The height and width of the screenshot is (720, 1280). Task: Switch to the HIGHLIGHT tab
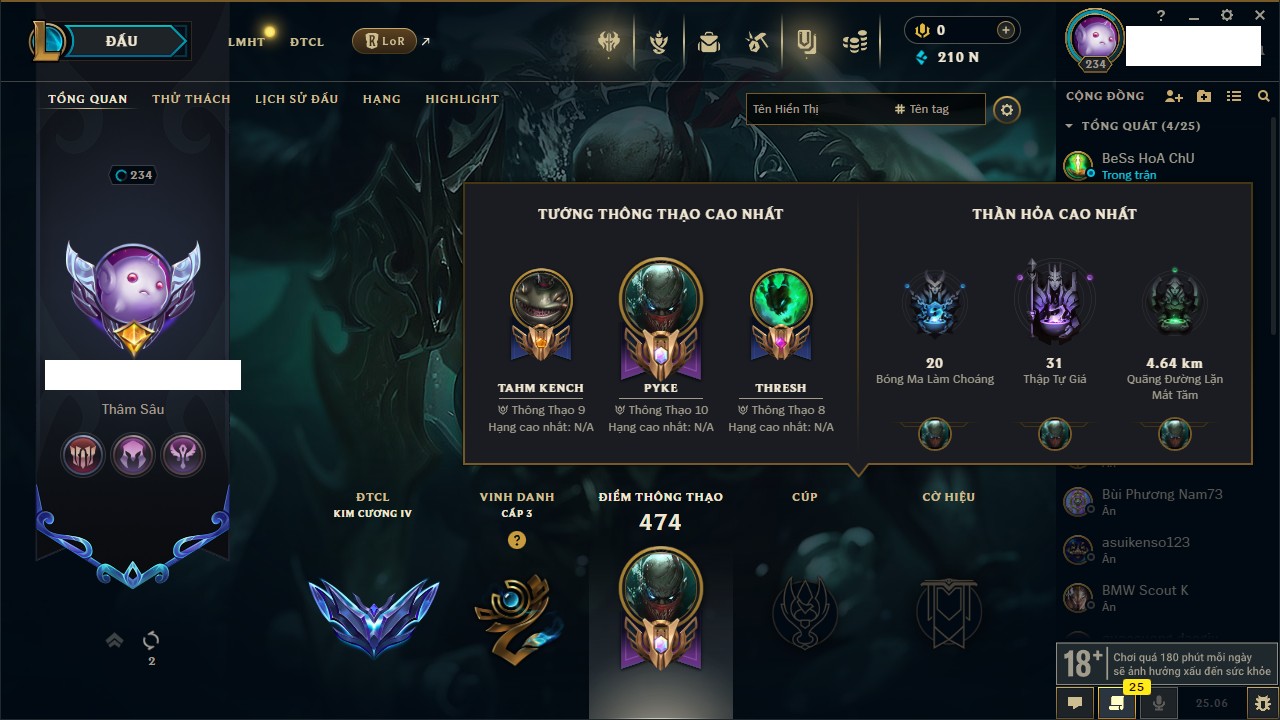click(462, 99)
